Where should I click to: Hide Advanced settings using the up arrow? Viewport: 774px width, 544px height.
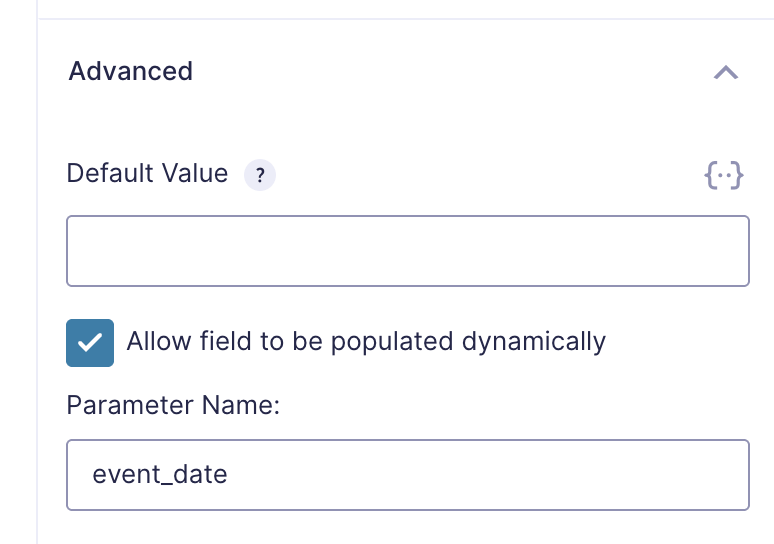726,72
